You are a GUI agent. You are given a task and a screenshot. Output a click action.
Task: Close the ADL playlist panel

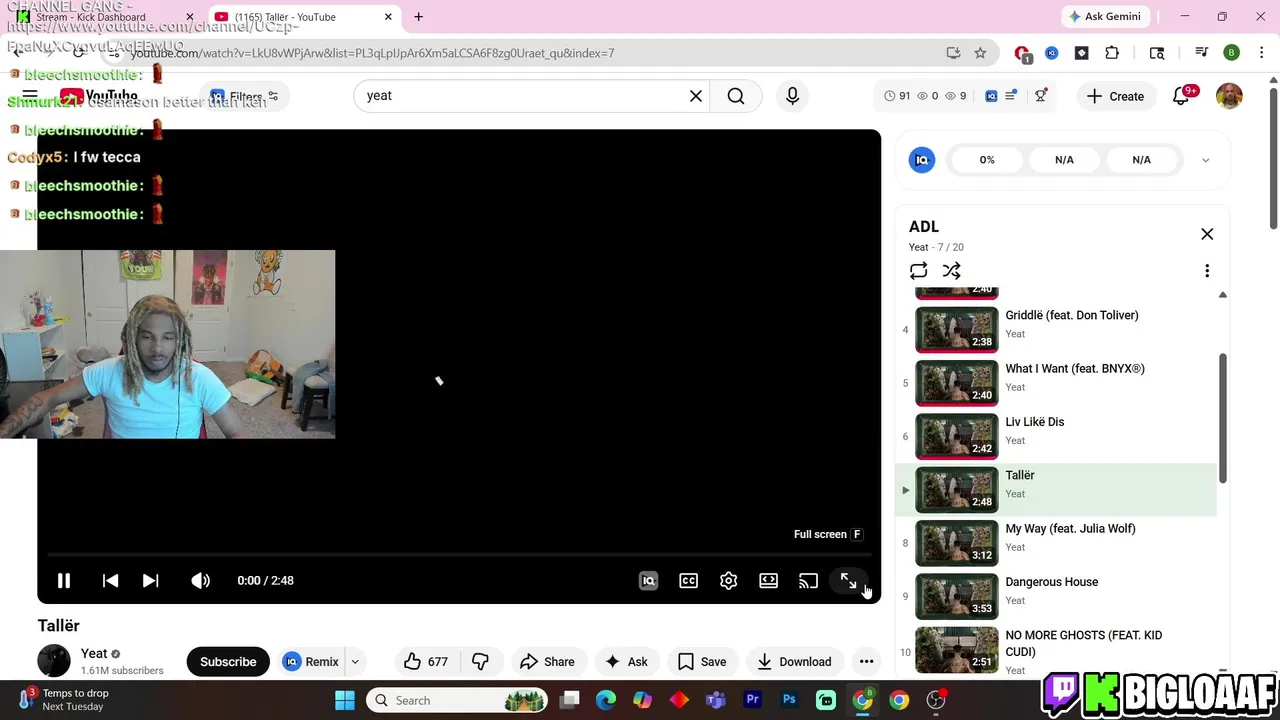(1207, 234)
